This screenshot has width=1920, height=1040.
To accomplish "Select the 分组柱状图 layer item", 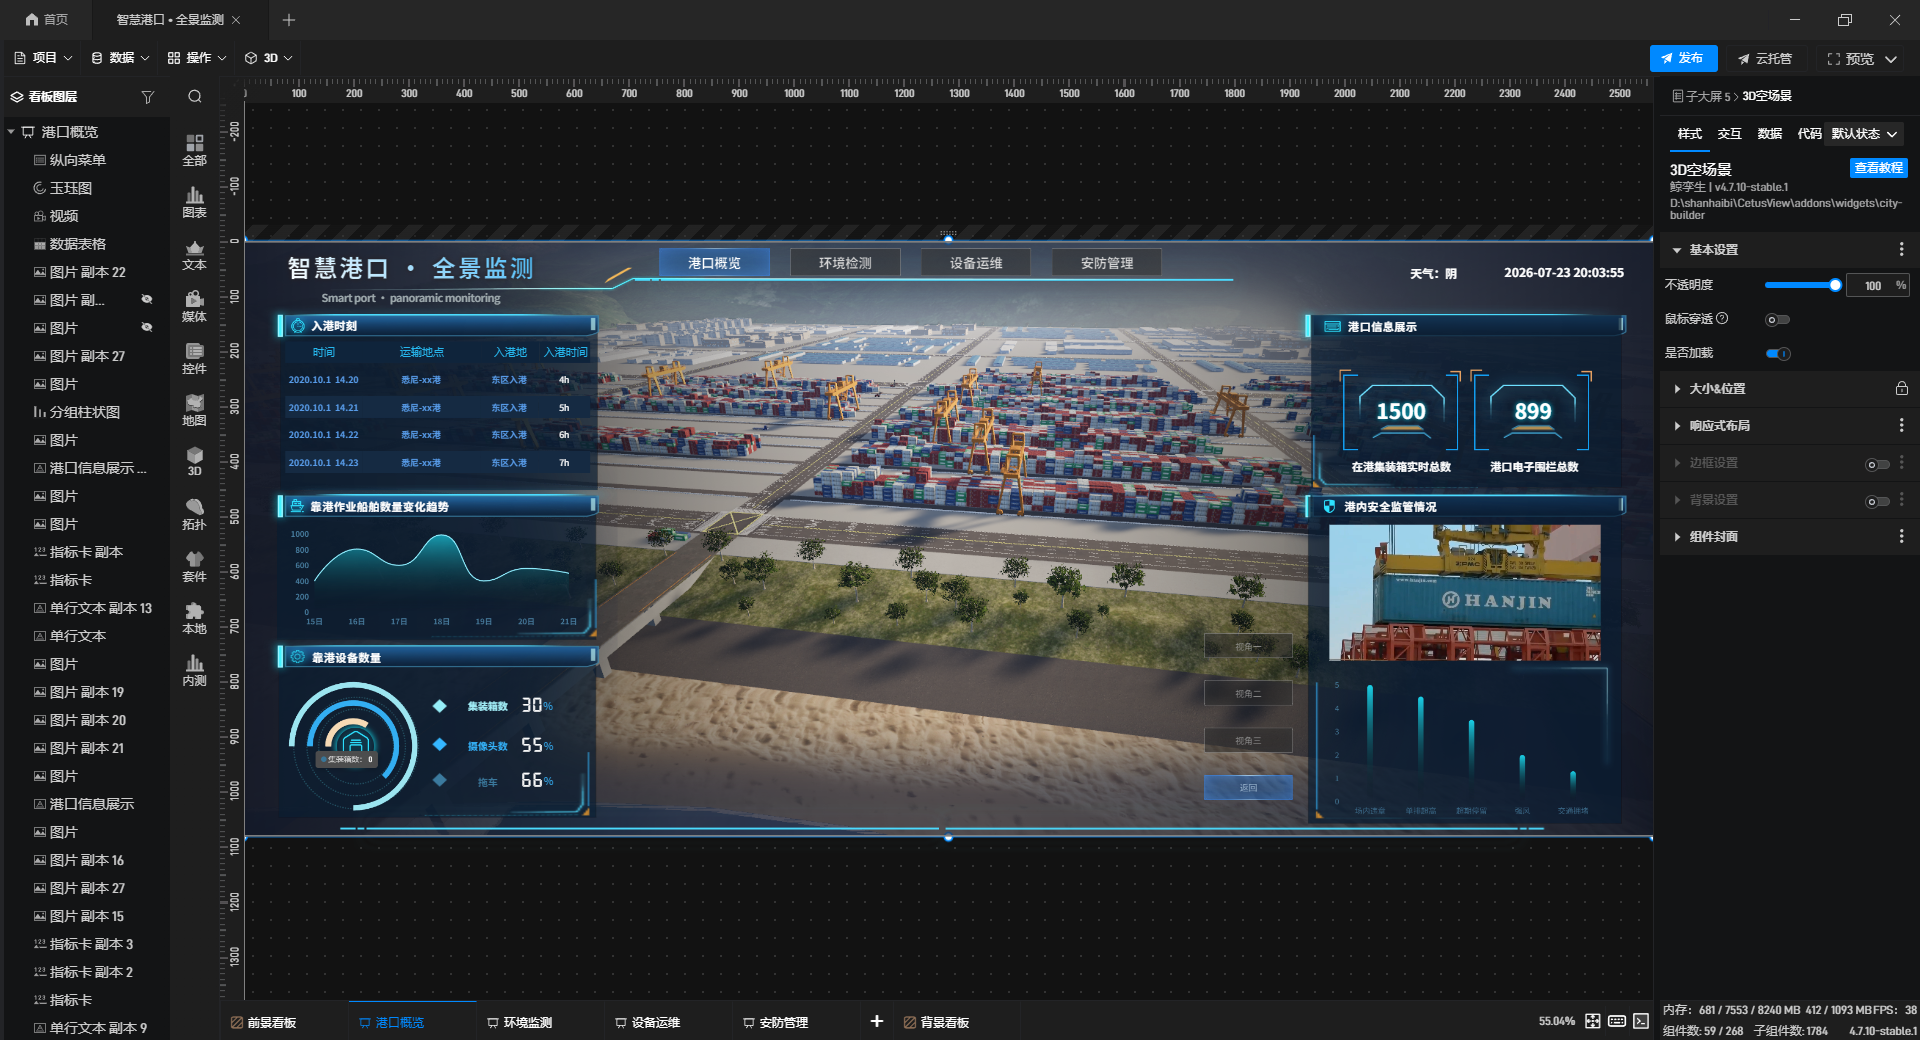I will click(x=85, y=412).
